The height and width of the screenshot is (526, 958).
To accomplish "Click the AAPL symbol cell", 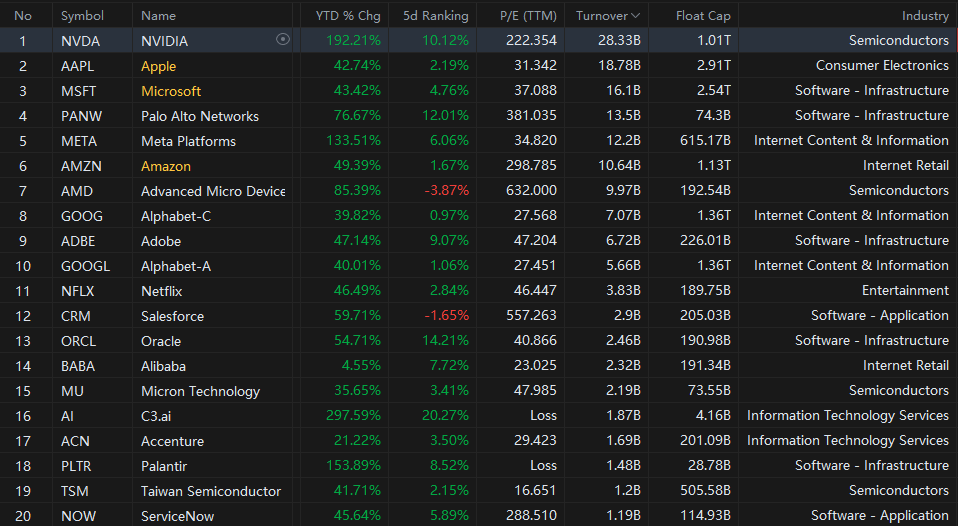I will tap(77, 66).
